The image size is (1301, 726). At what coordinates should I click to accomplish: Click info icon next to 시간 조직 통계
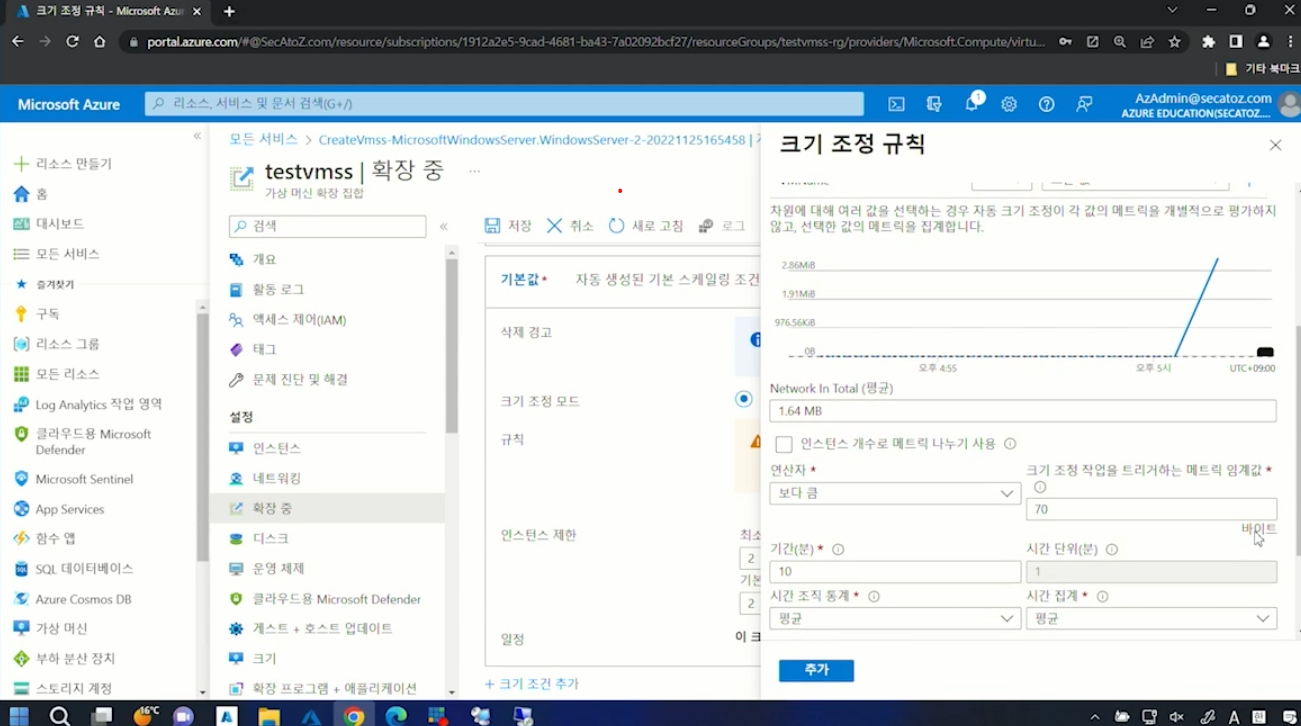873,596
